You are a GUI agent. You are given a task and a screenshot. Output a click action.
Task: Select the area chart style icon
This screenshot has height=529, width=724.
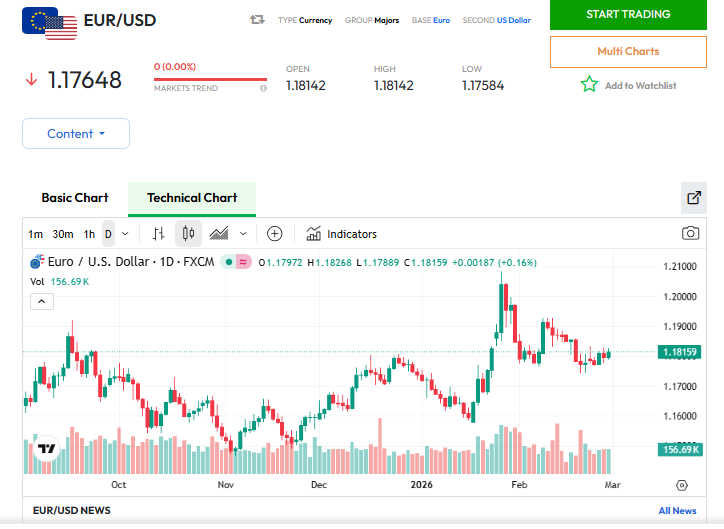(219, 234)
